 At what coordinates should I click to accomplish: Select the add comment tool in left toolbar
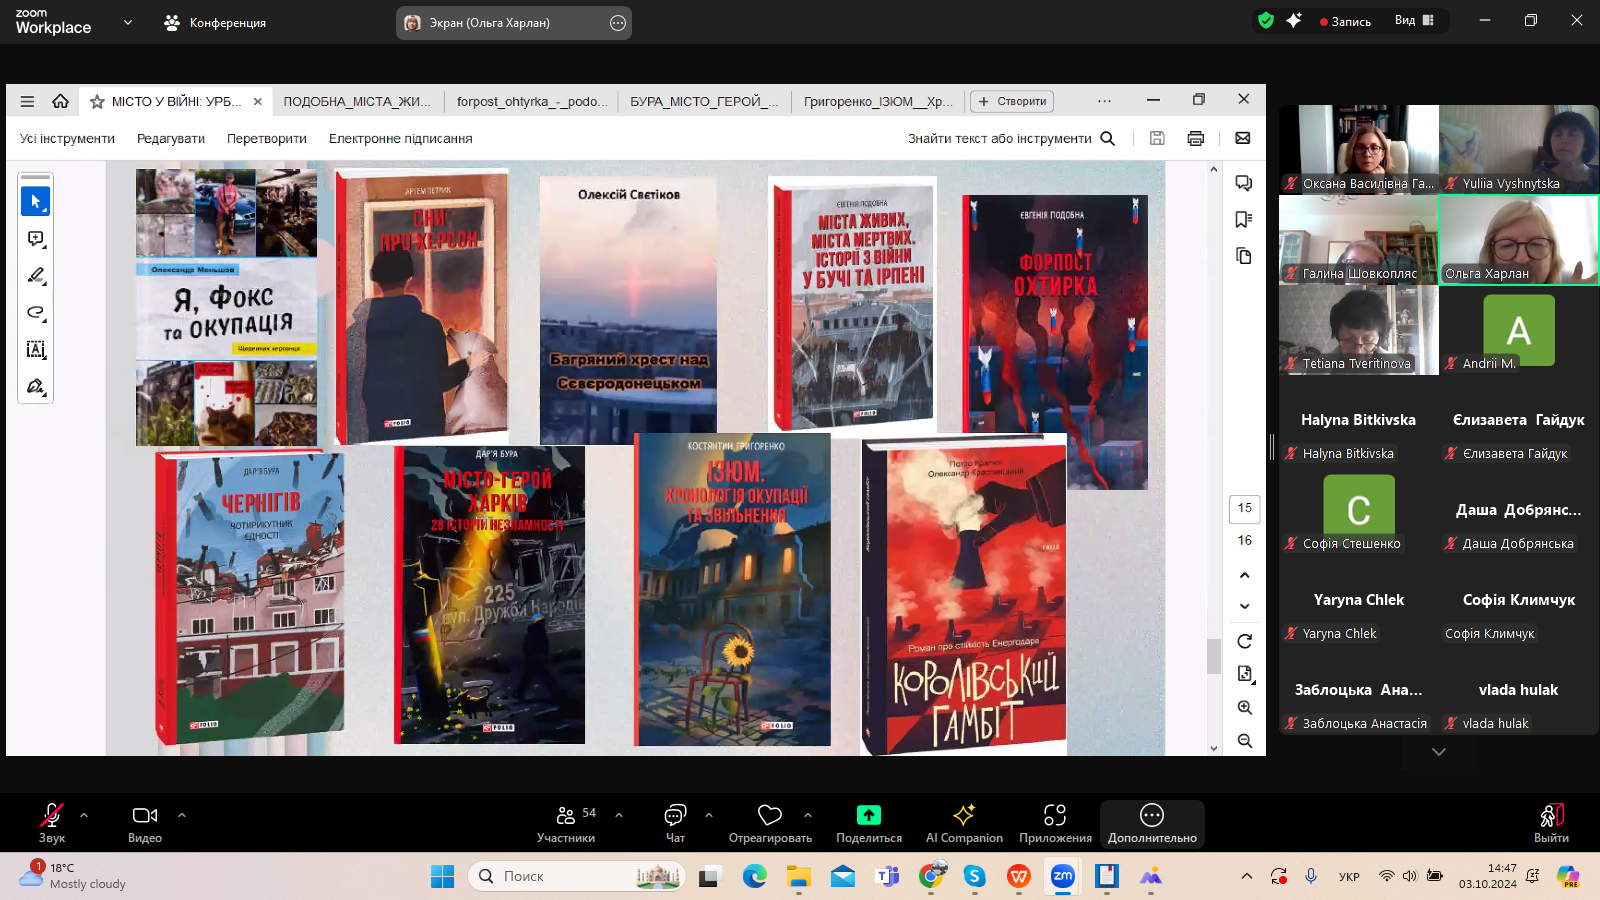tap(36, 239)
